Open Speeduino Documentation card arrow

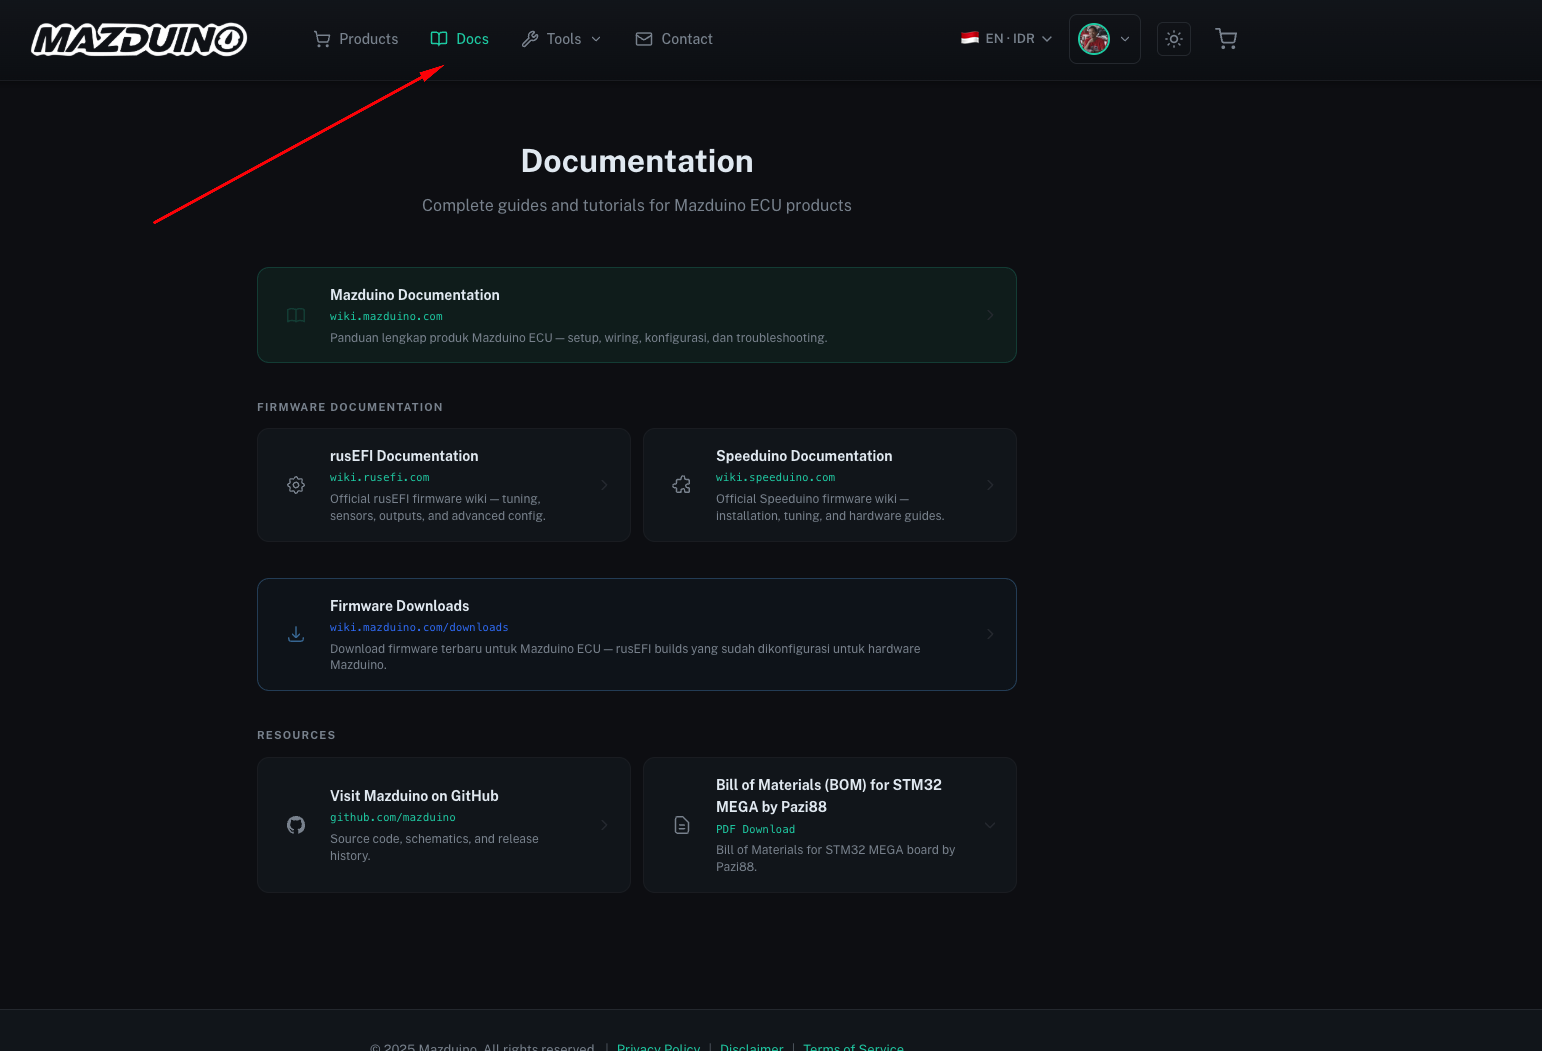tap(990, 485)
